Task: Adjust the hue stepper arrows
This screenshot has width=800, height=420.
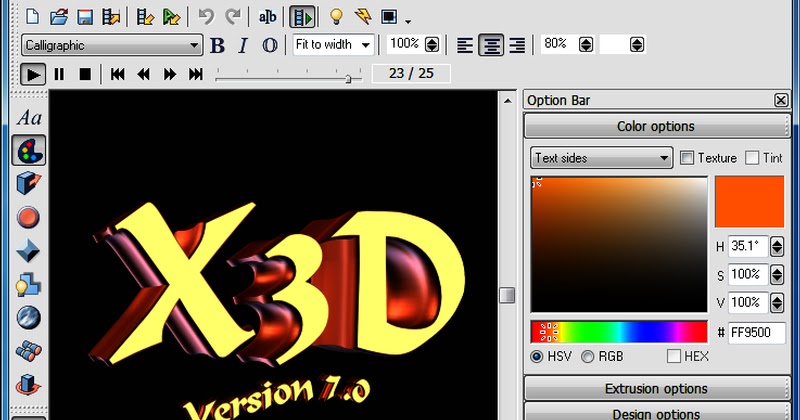Action: [777, 246]
